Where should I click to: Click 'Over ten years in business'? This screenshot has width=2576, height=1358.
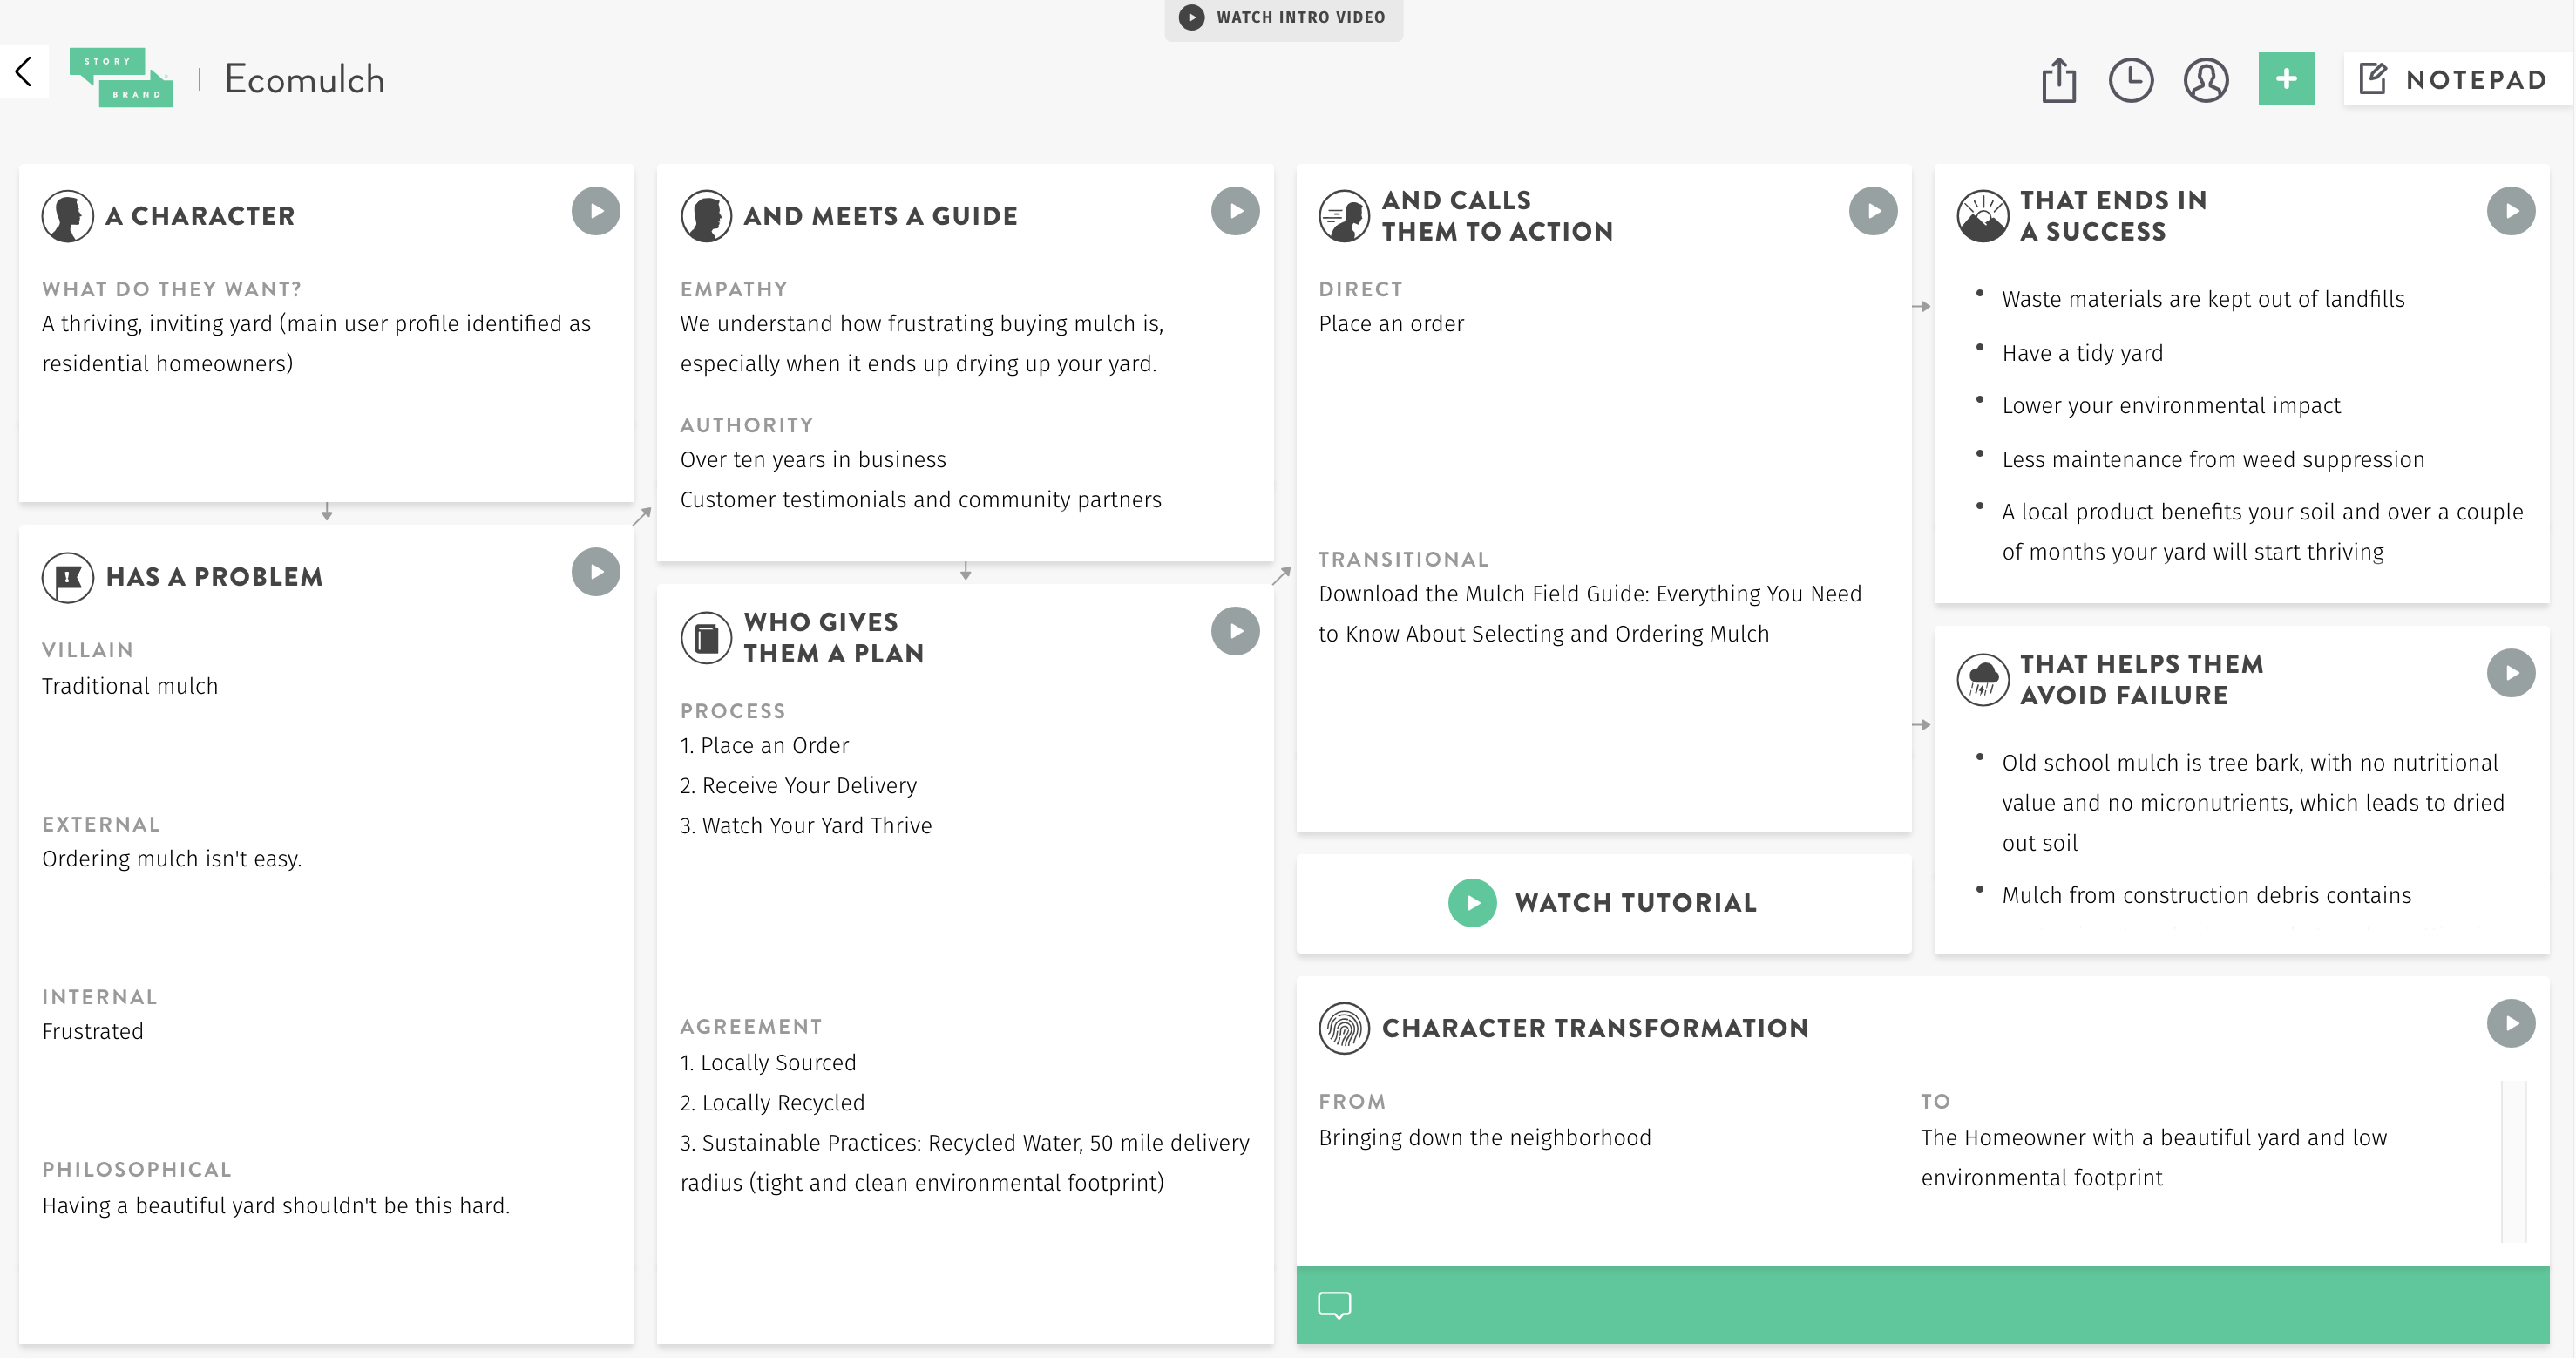[x=813, y=459]
